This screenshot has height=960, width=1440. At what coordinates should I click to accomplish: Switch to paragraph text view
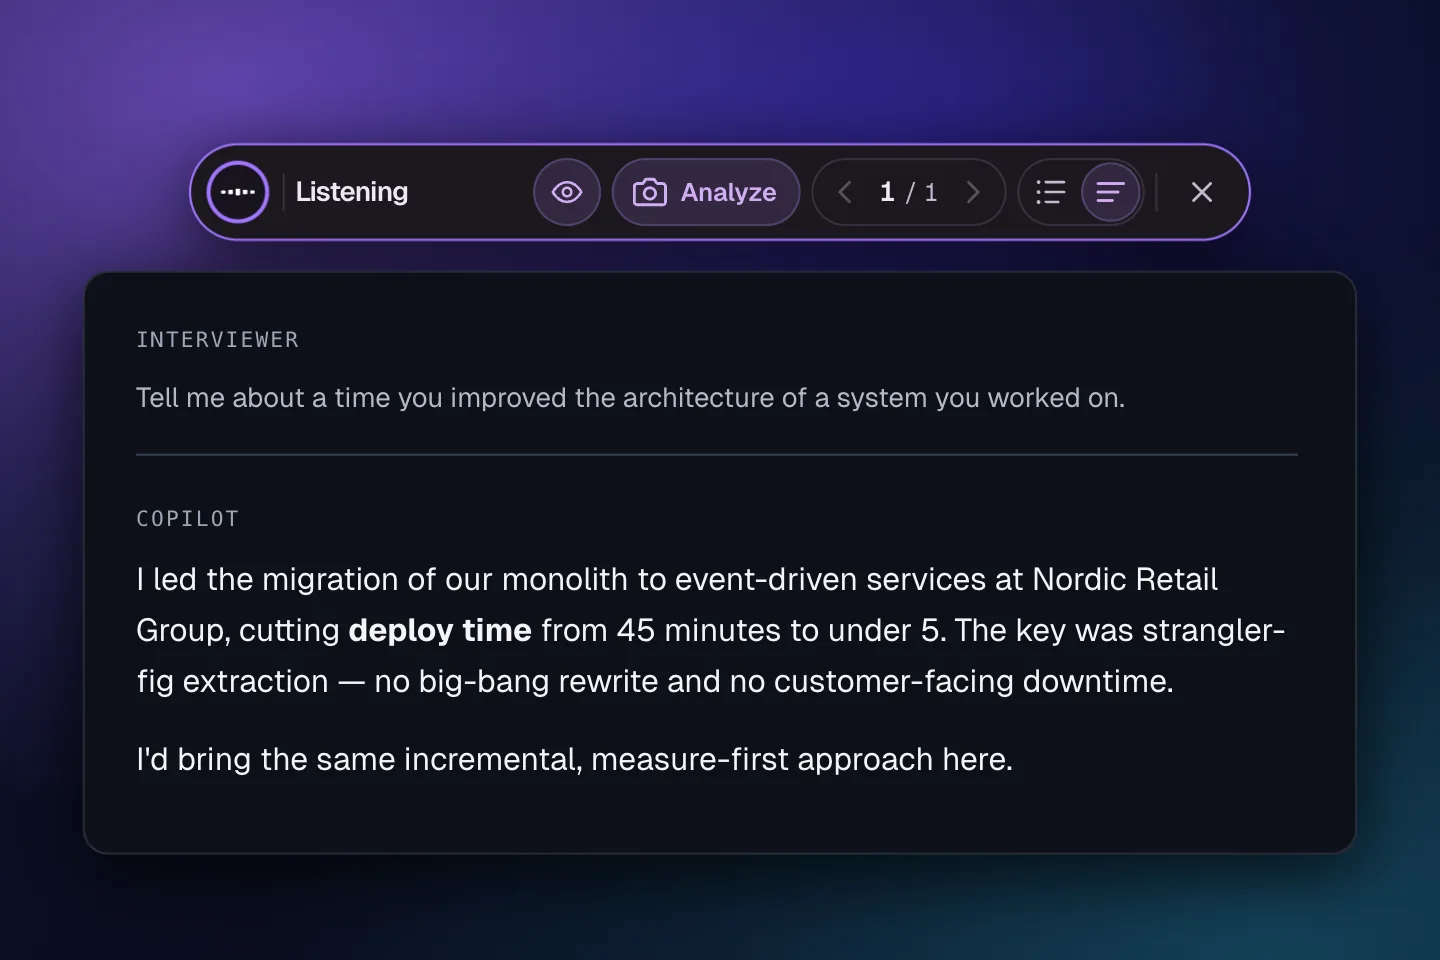tap(1110, 192)
